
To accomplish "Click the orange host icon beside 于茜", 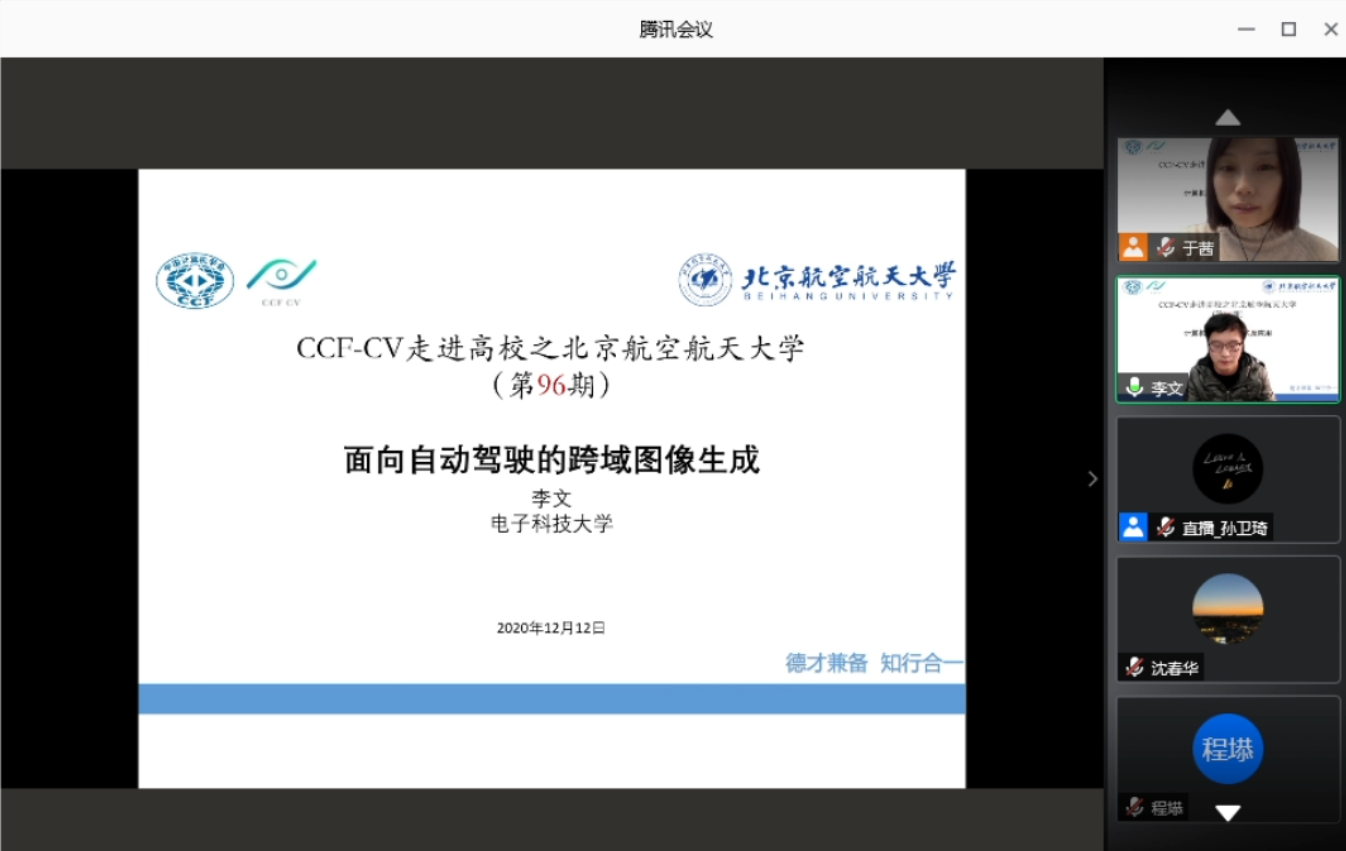I will 1133,247.
